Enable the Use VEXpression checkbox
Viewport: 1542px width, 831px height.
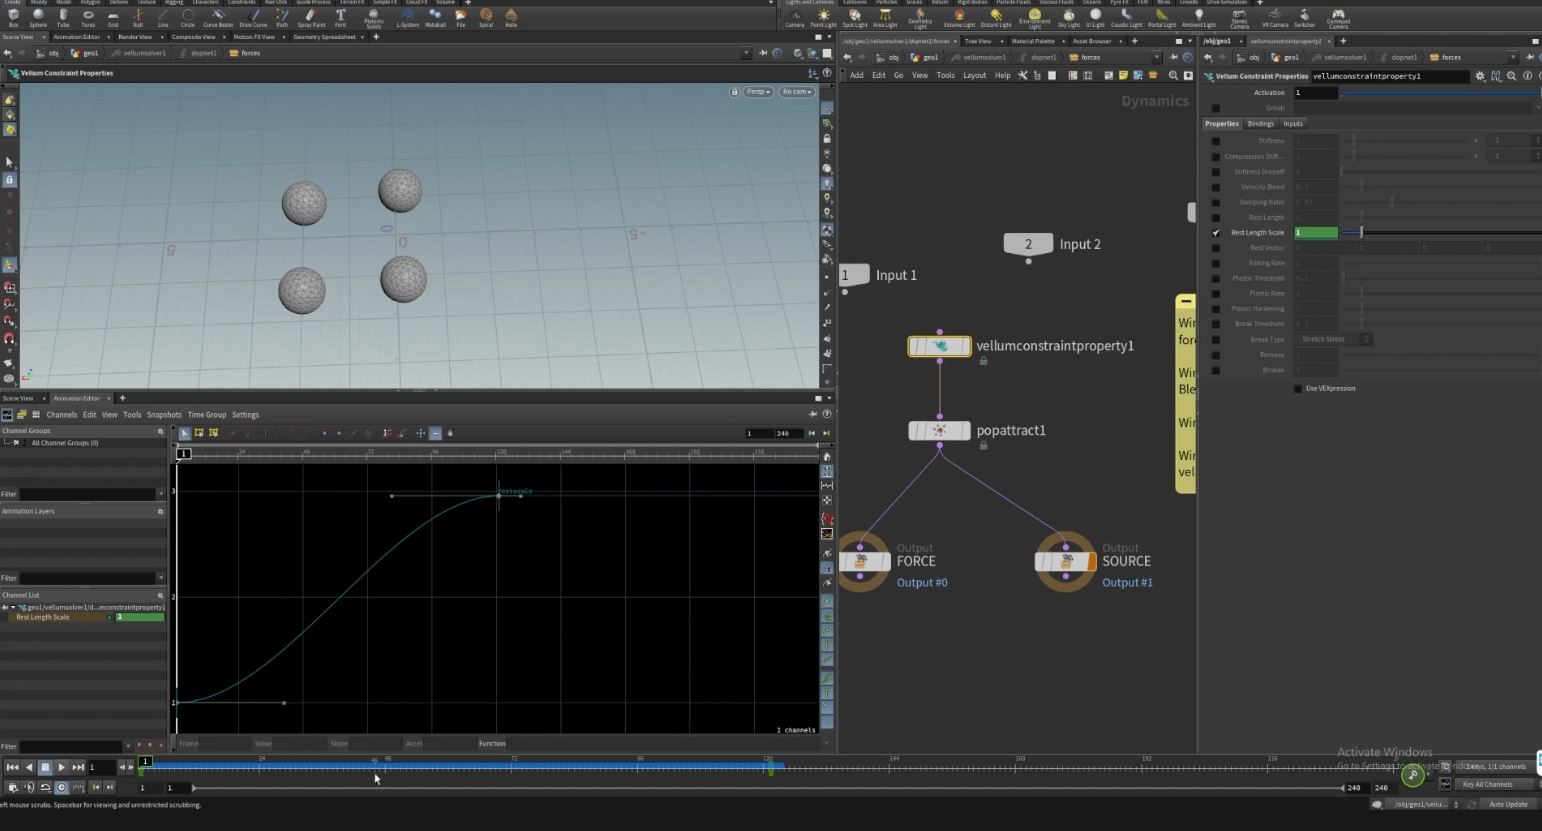coord(1298,388)
